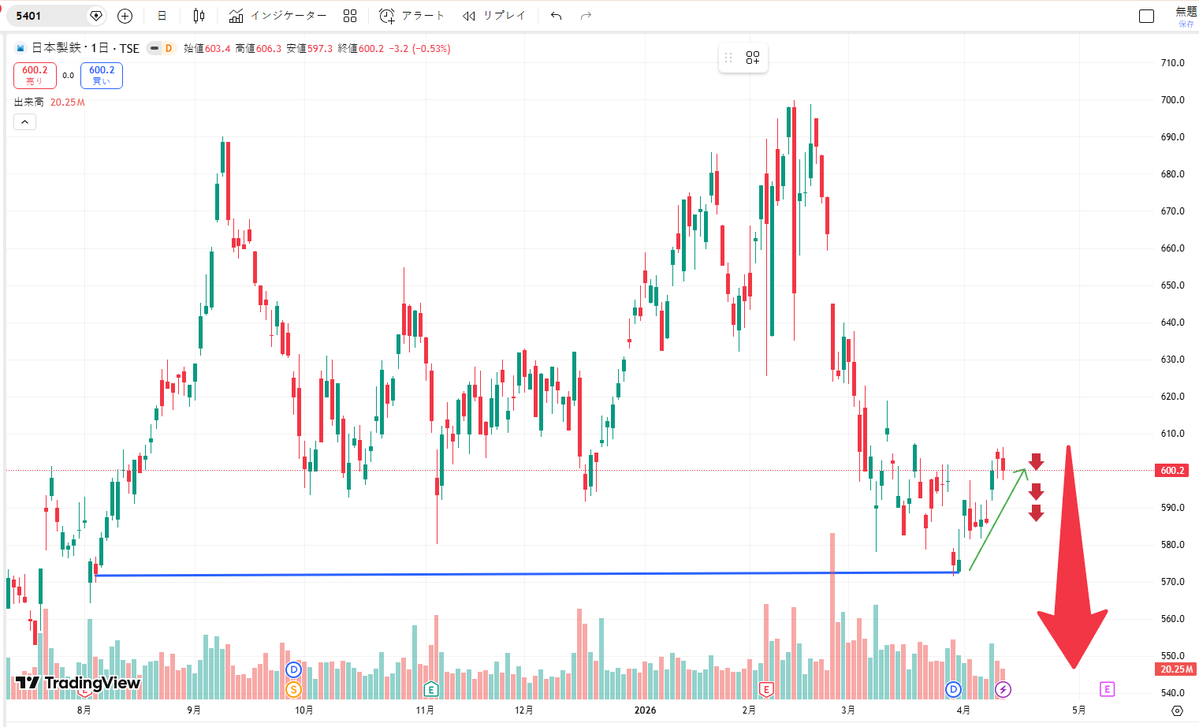Image resolution: width=1199 pixels, height=727 pixels.
Task: Collapse the indicator legend with chevron
Action: 24,122
